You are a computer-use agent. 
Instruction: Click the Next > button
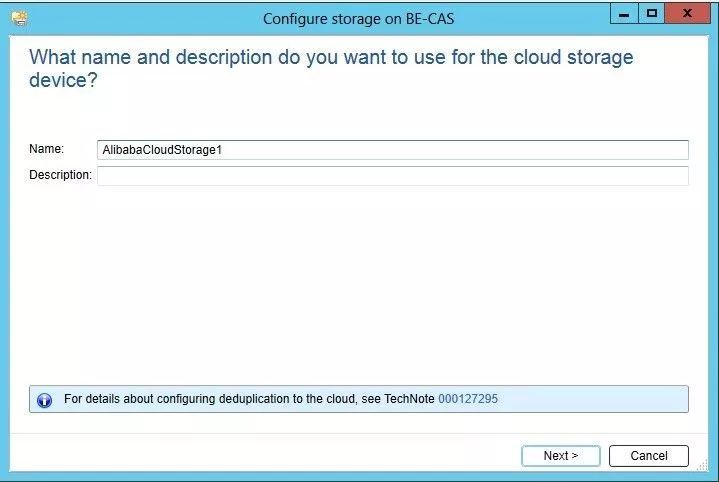point(560,455)
